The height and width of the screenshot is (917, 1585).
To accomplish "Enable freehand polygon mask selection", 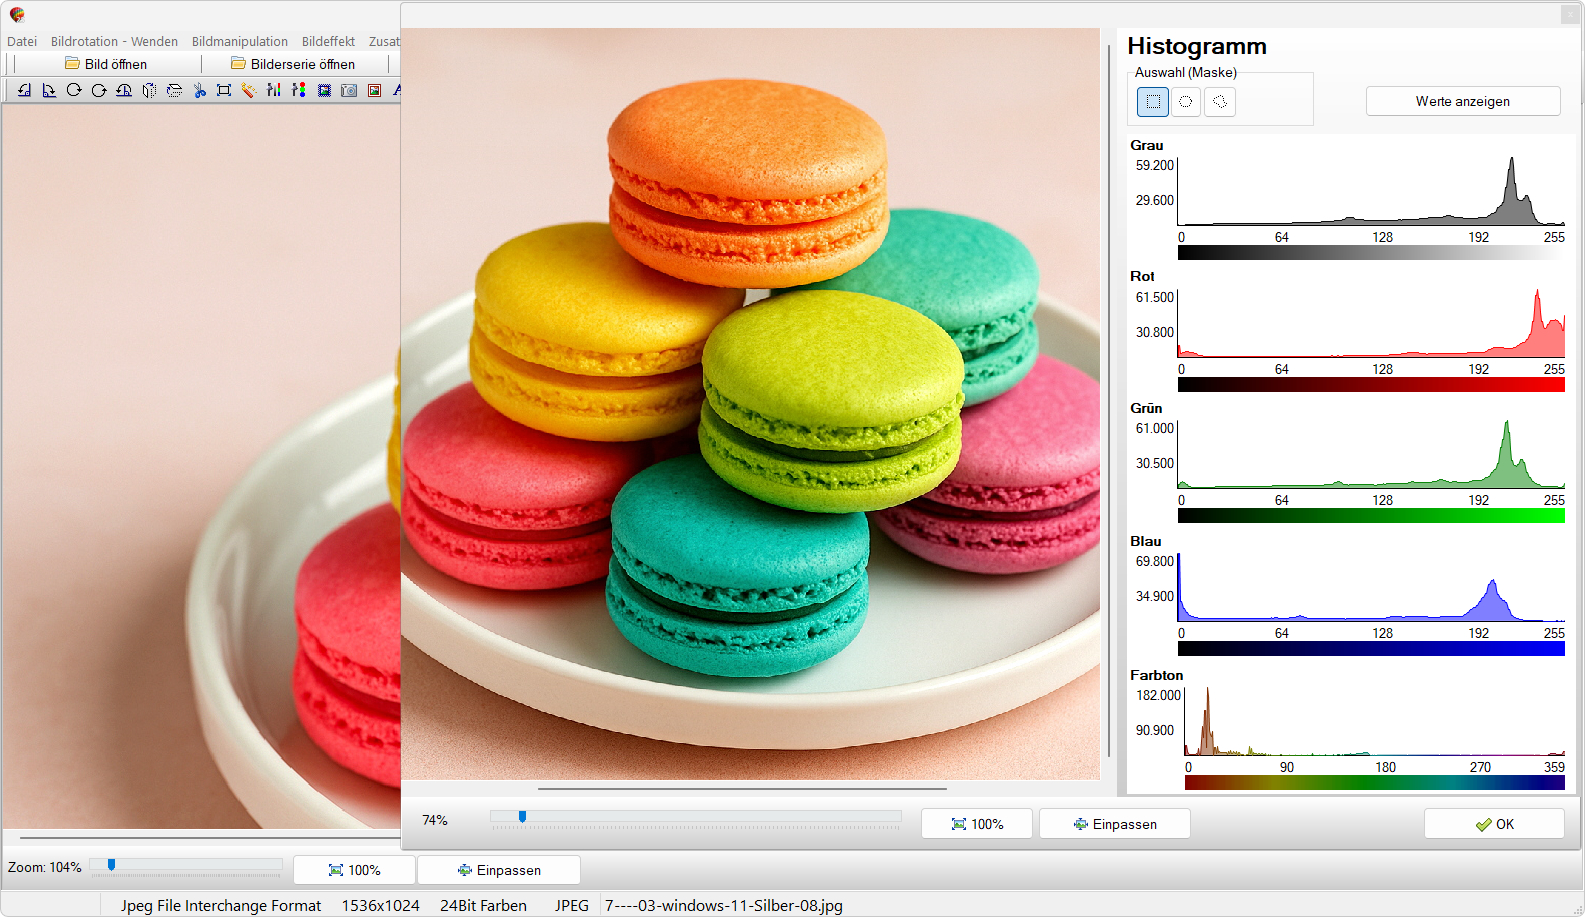I will click(x=1219, y=101).
